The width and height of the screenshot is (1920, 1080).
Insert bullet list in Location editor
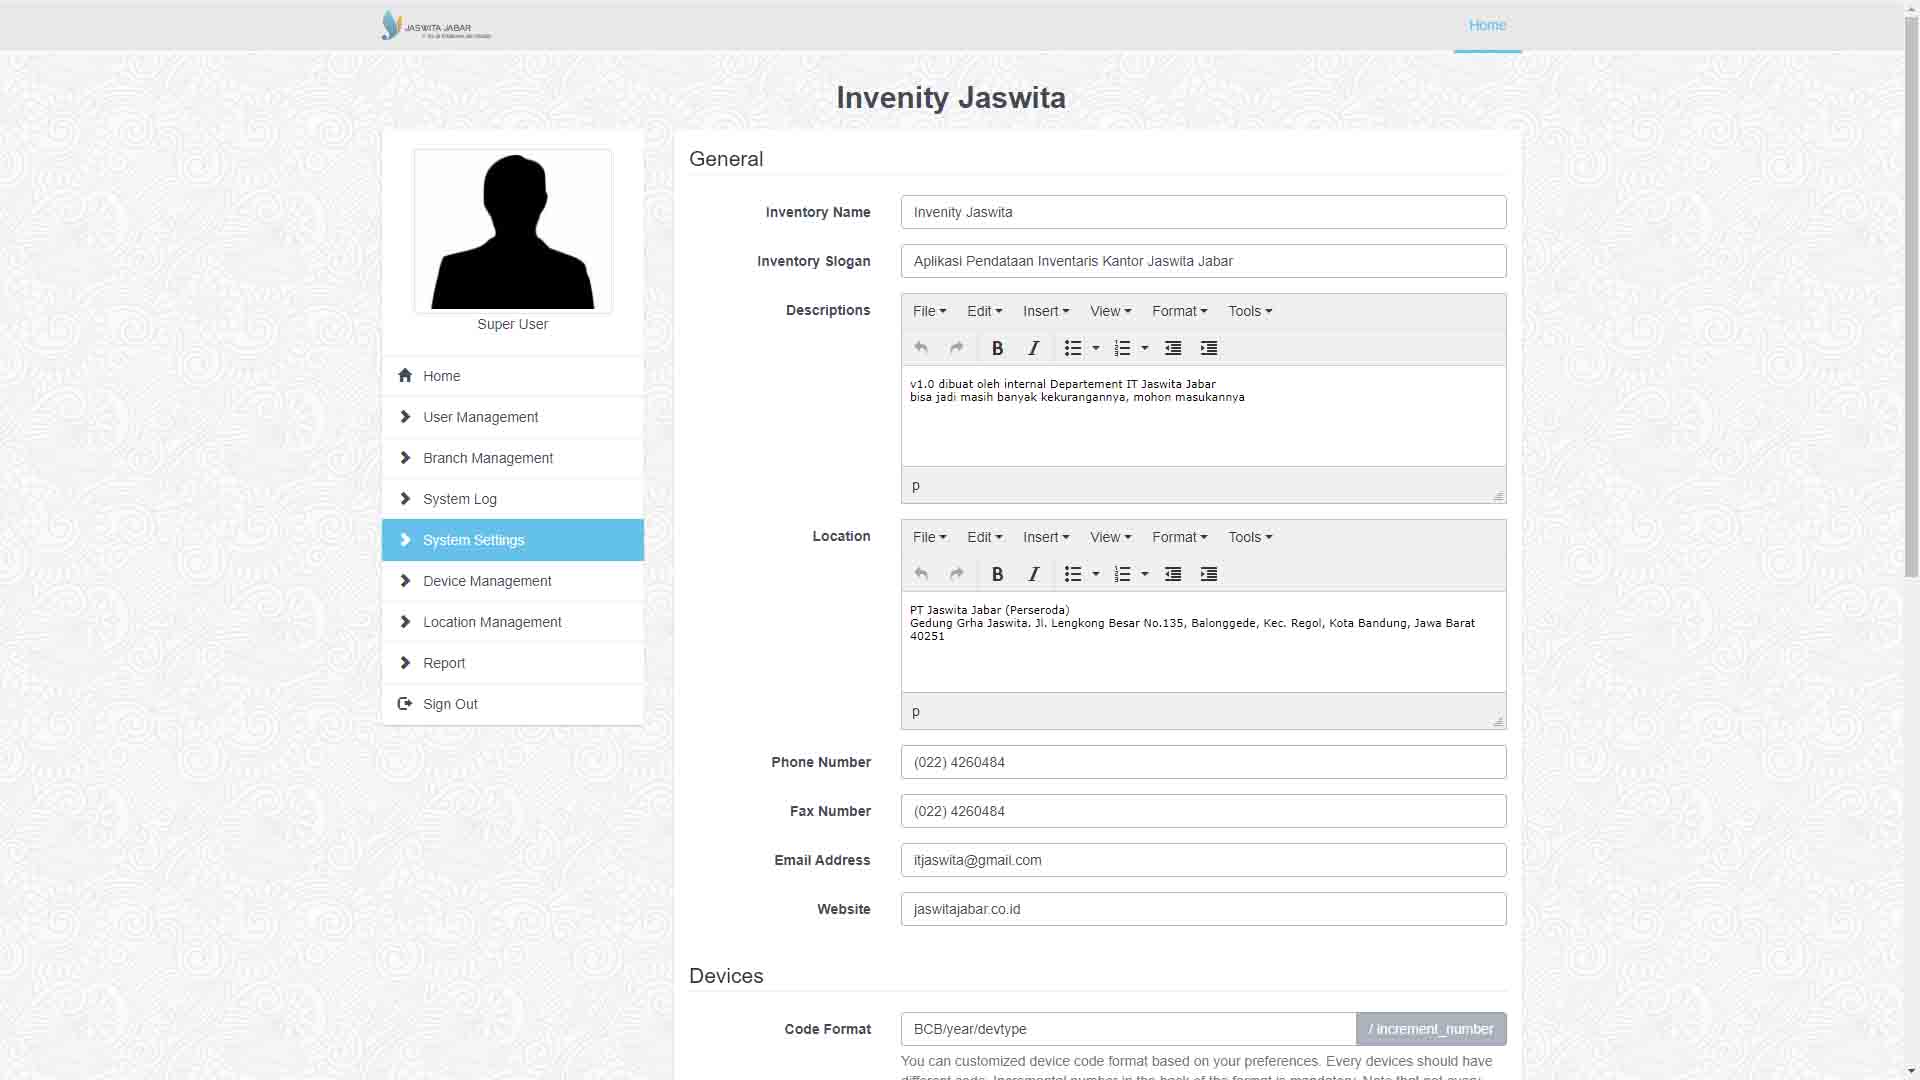(1073, 574)
